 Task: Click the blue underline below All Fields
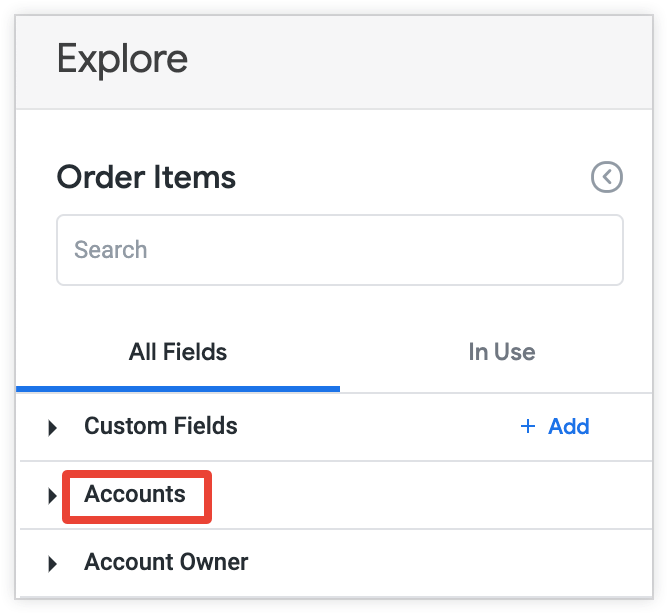coord(178,388)
